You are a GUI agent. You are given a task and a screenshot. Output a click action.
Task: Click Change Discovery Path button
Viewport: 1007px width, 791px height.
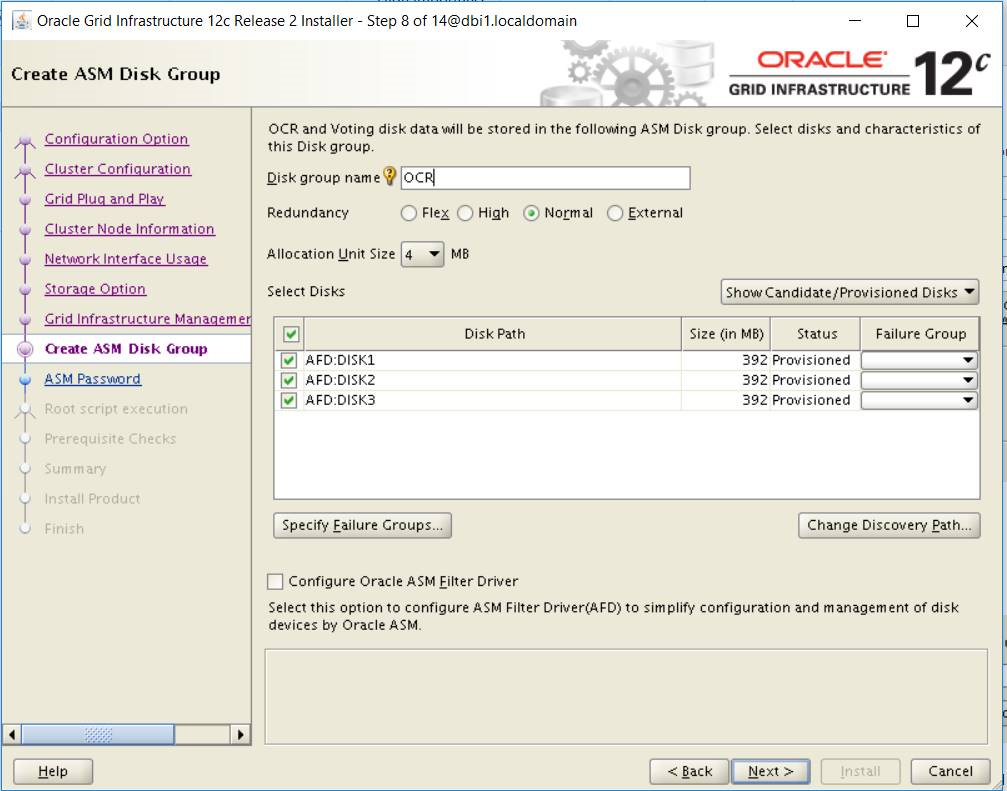click(889, 525)
